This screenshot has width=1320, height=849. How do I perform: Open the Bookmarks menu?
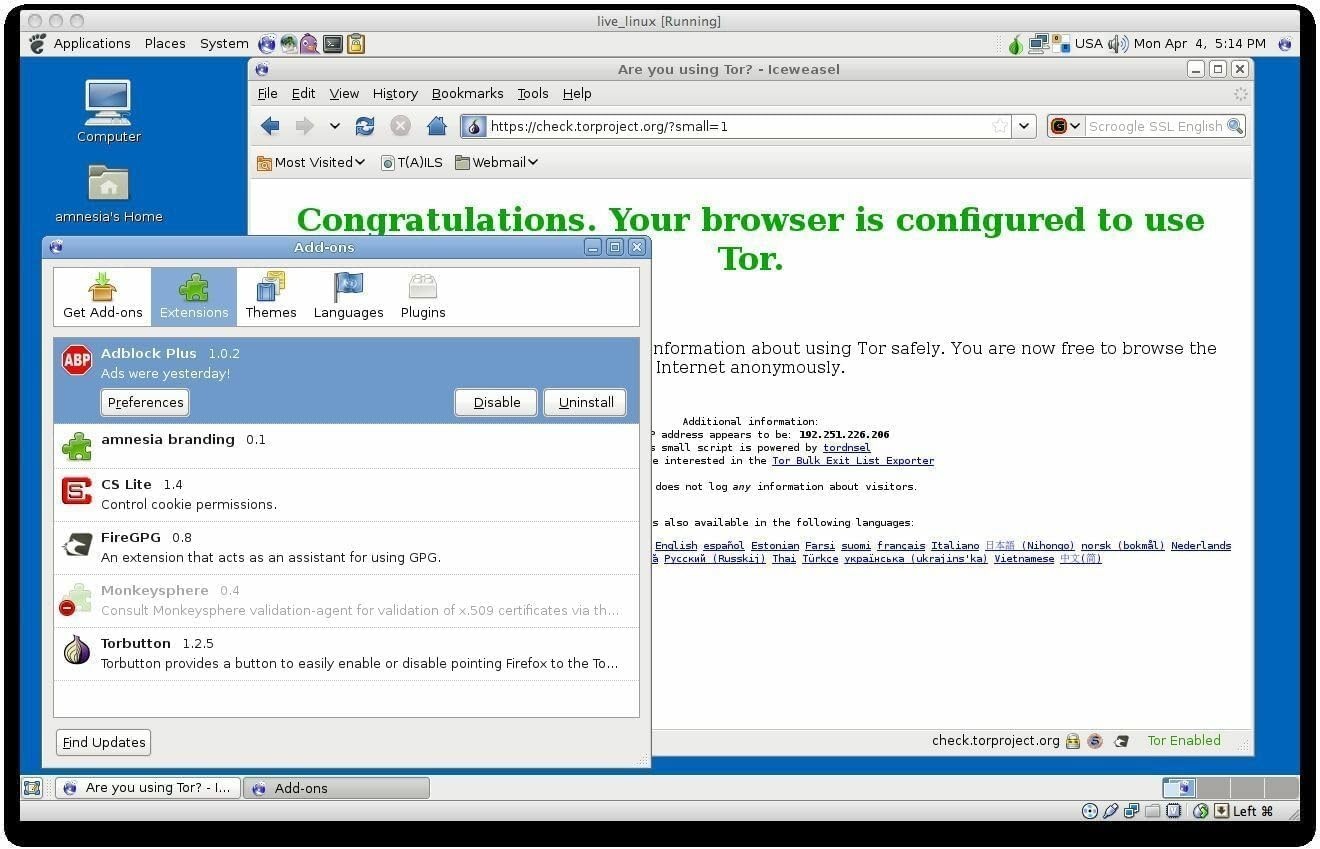[467, 93]
